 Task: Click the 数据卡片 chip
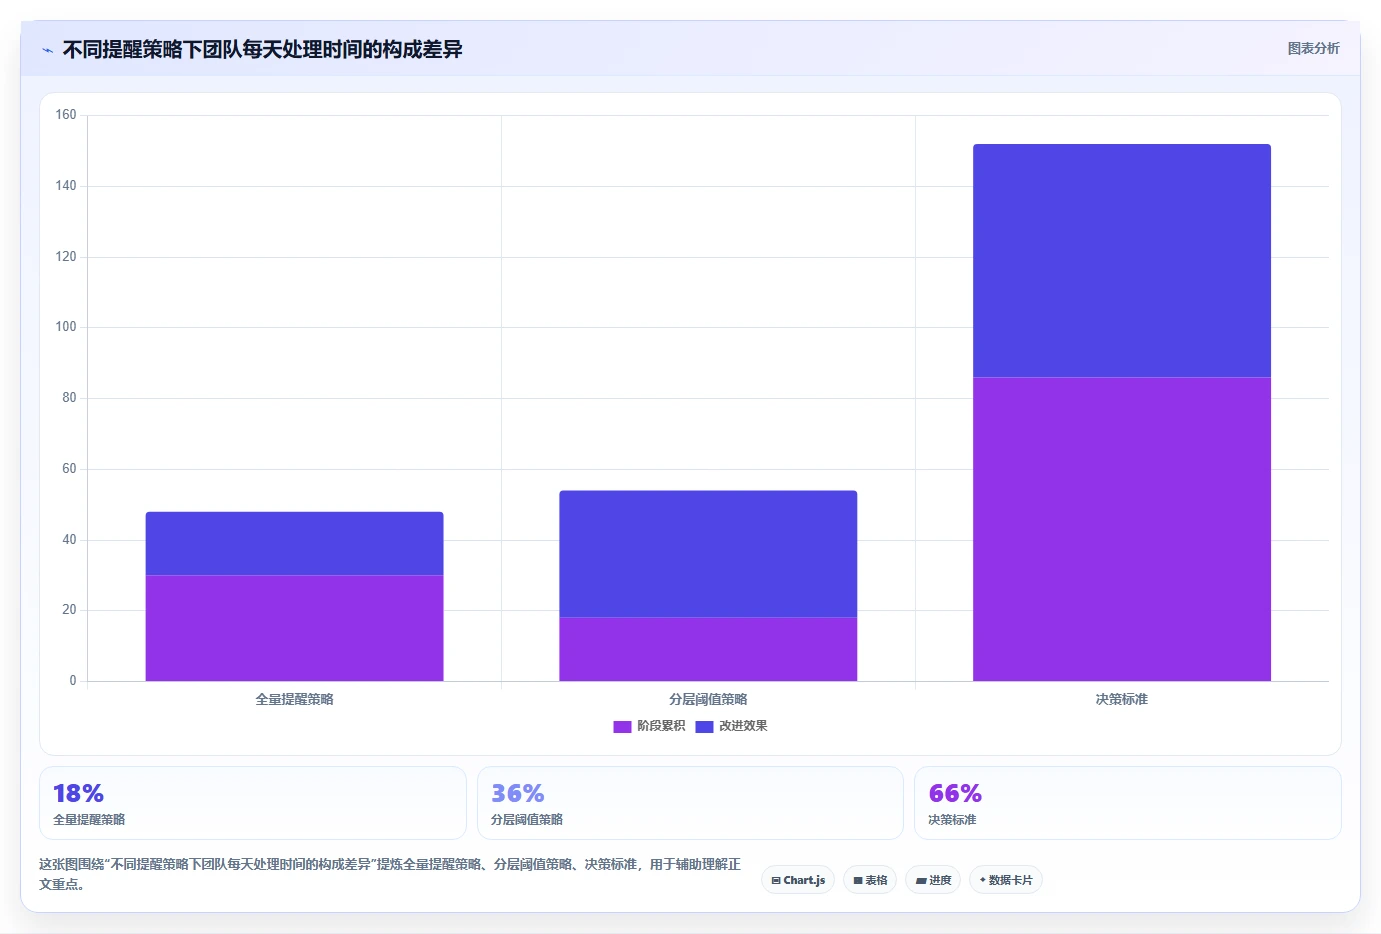pyautogui.click(x=1006, y=880)
